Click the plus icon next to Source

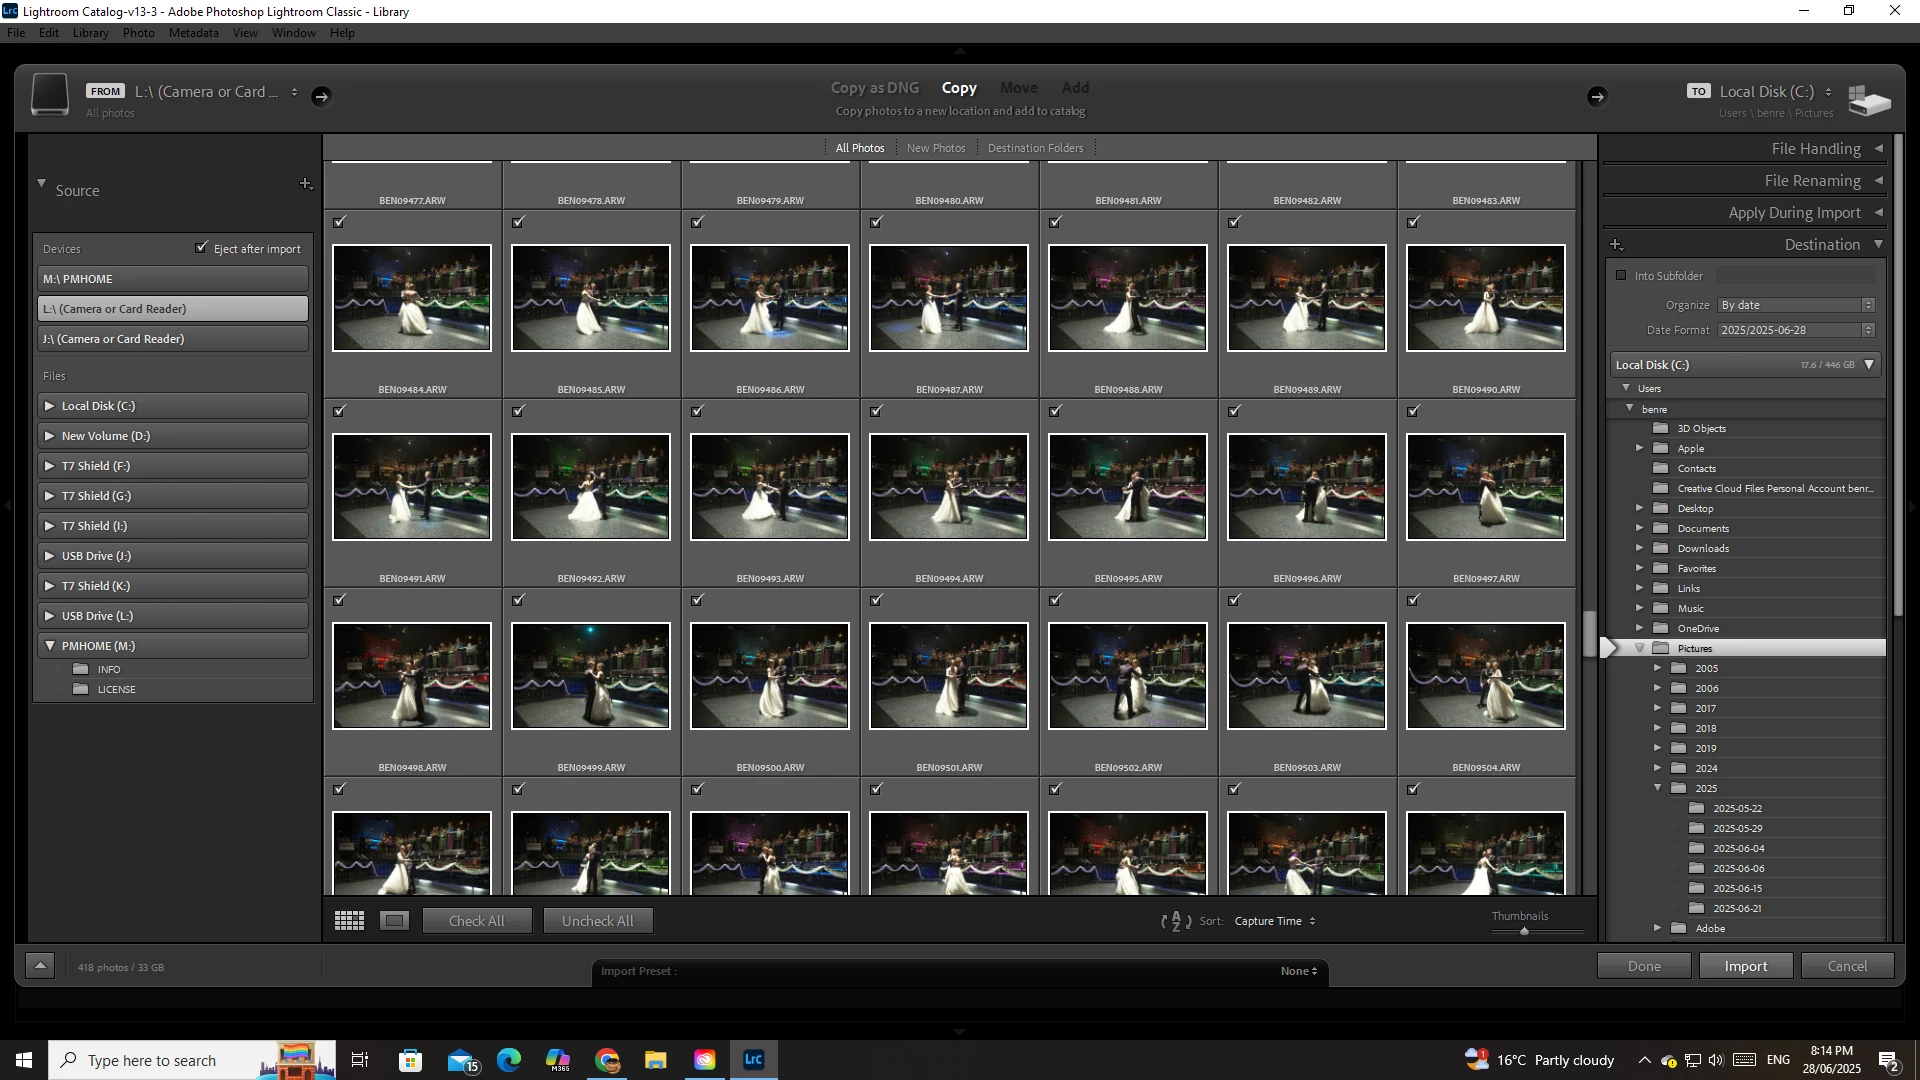pyautogui.click(x=306, y=184)
